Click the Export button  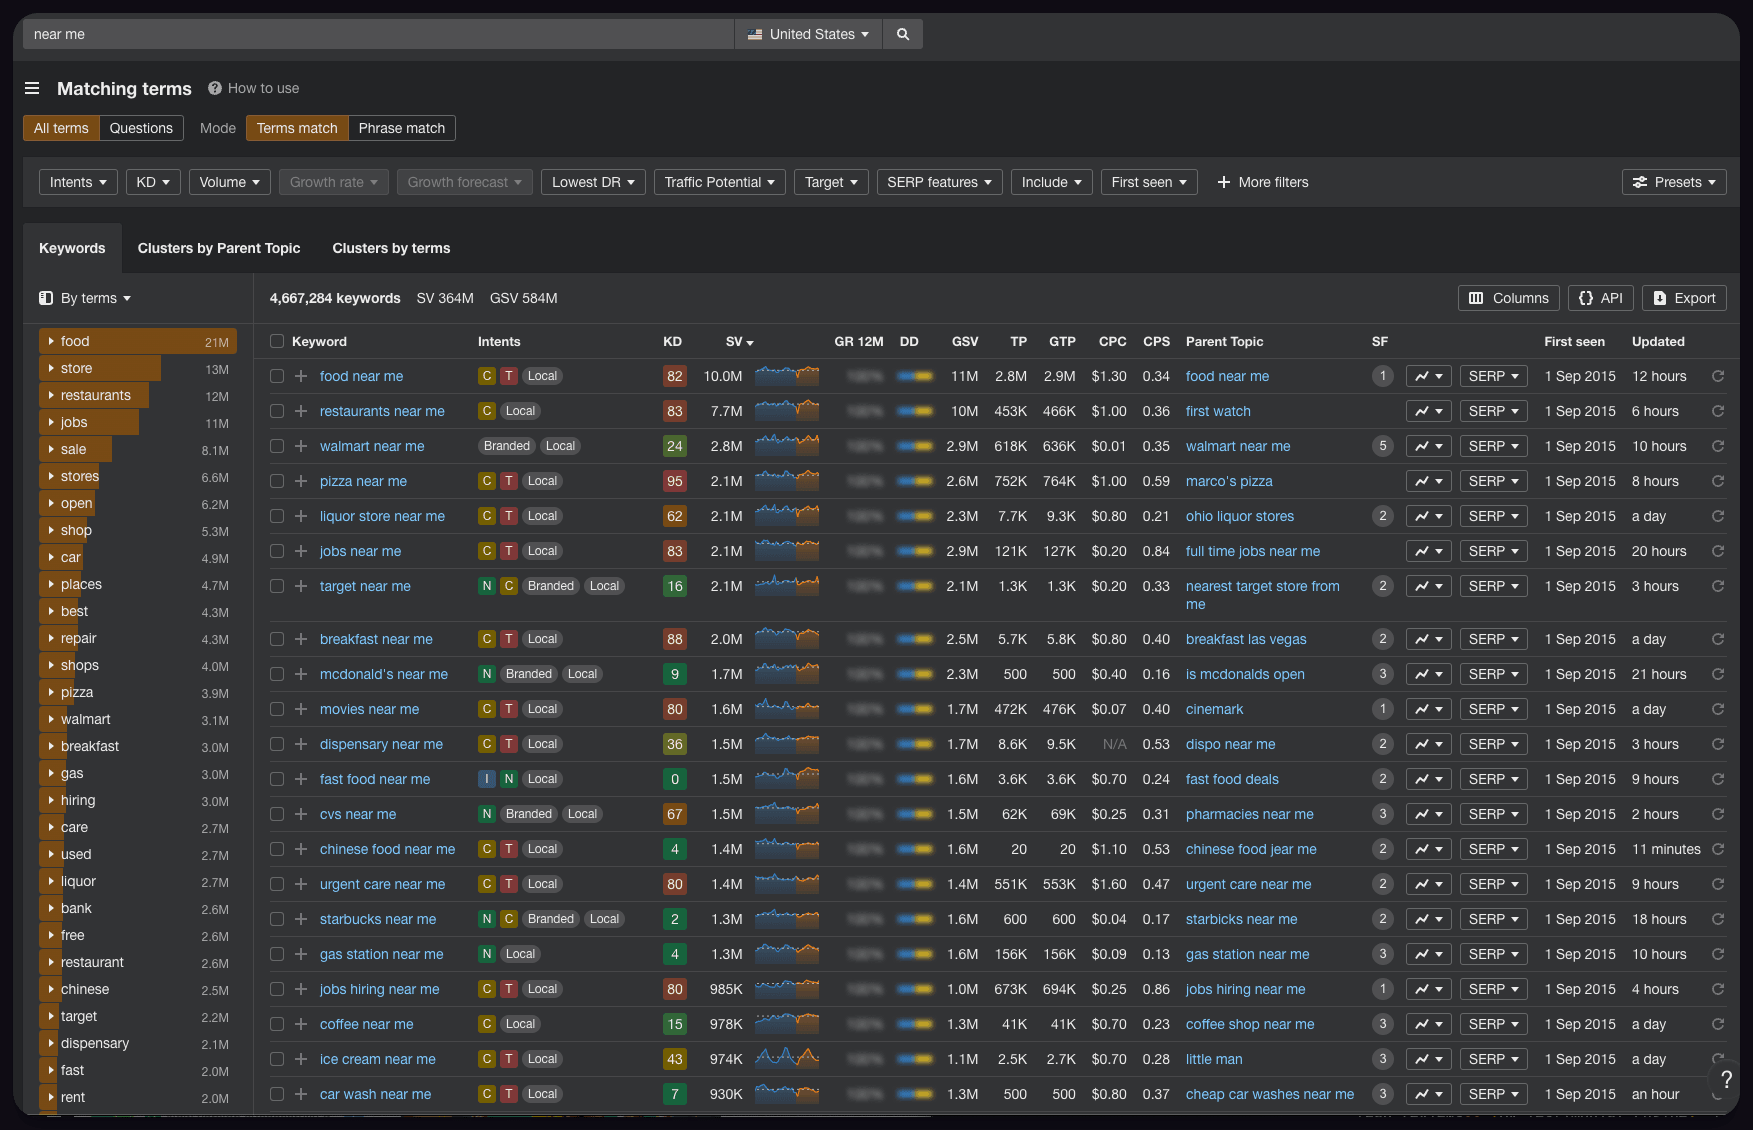[1684, 298]
